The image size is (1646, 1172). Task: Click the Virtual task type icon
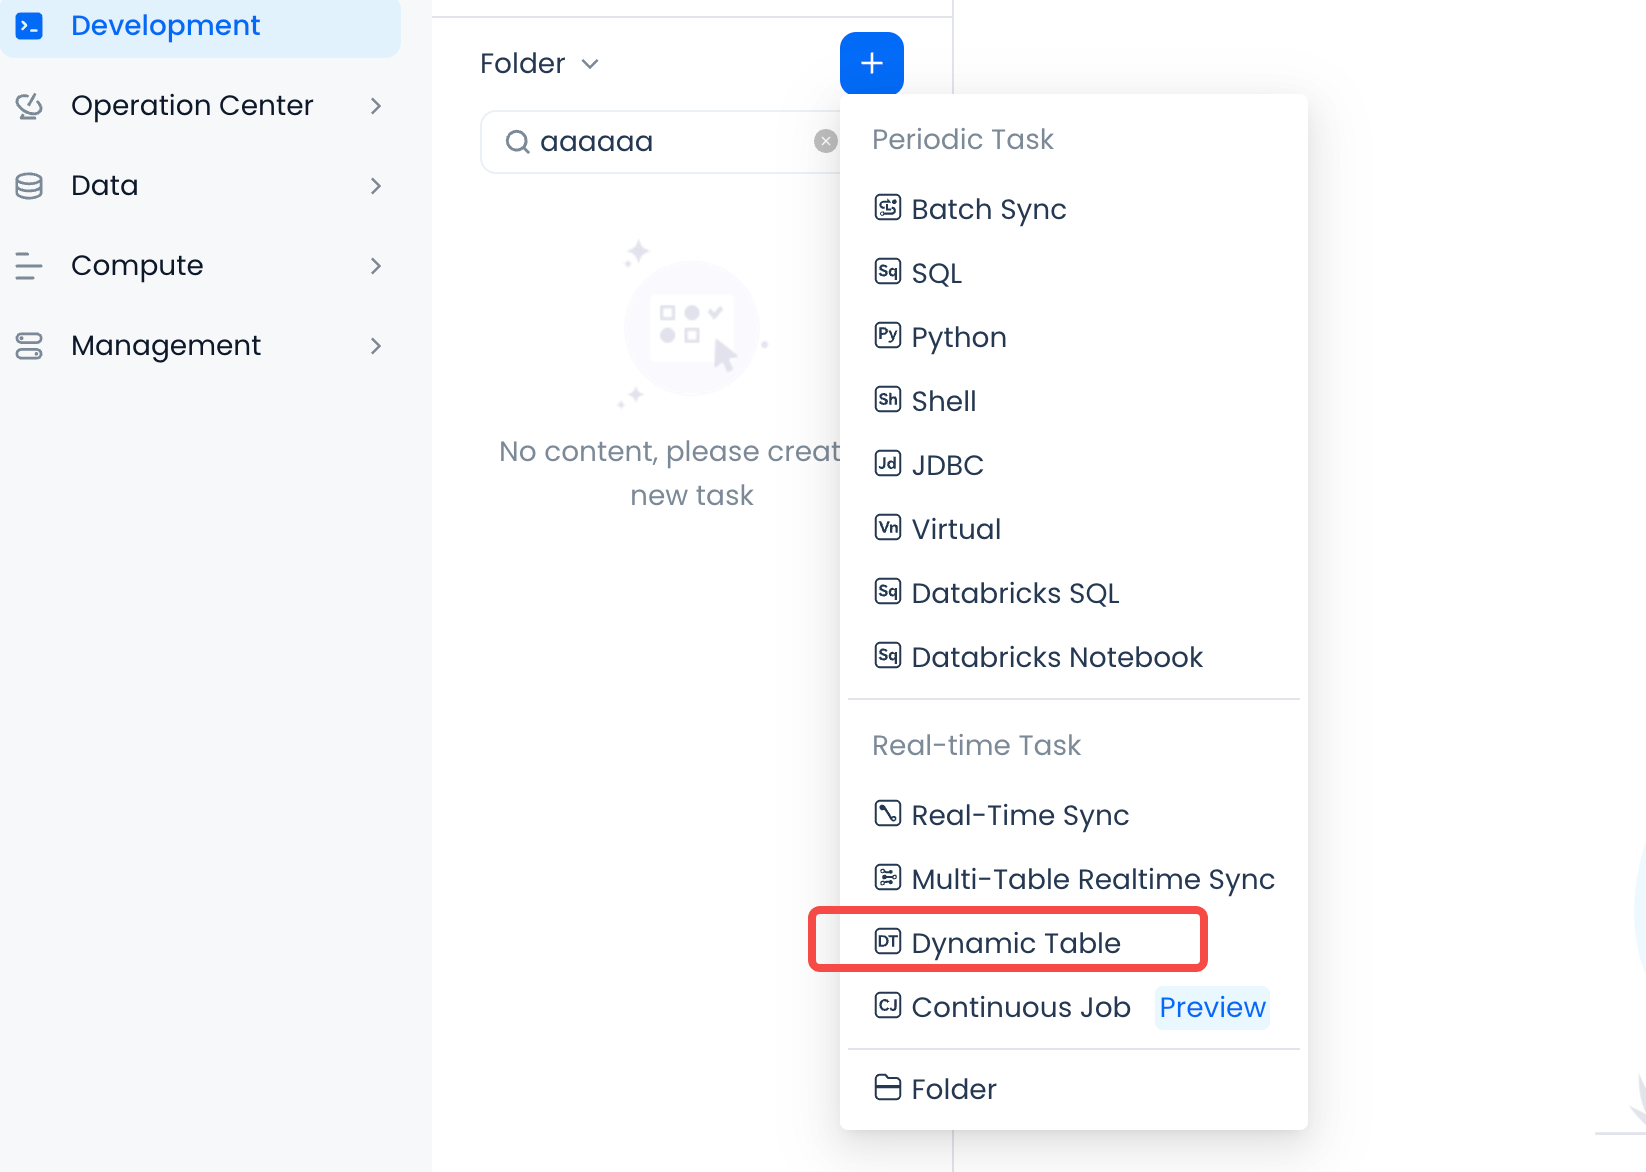tap(888, 528)
